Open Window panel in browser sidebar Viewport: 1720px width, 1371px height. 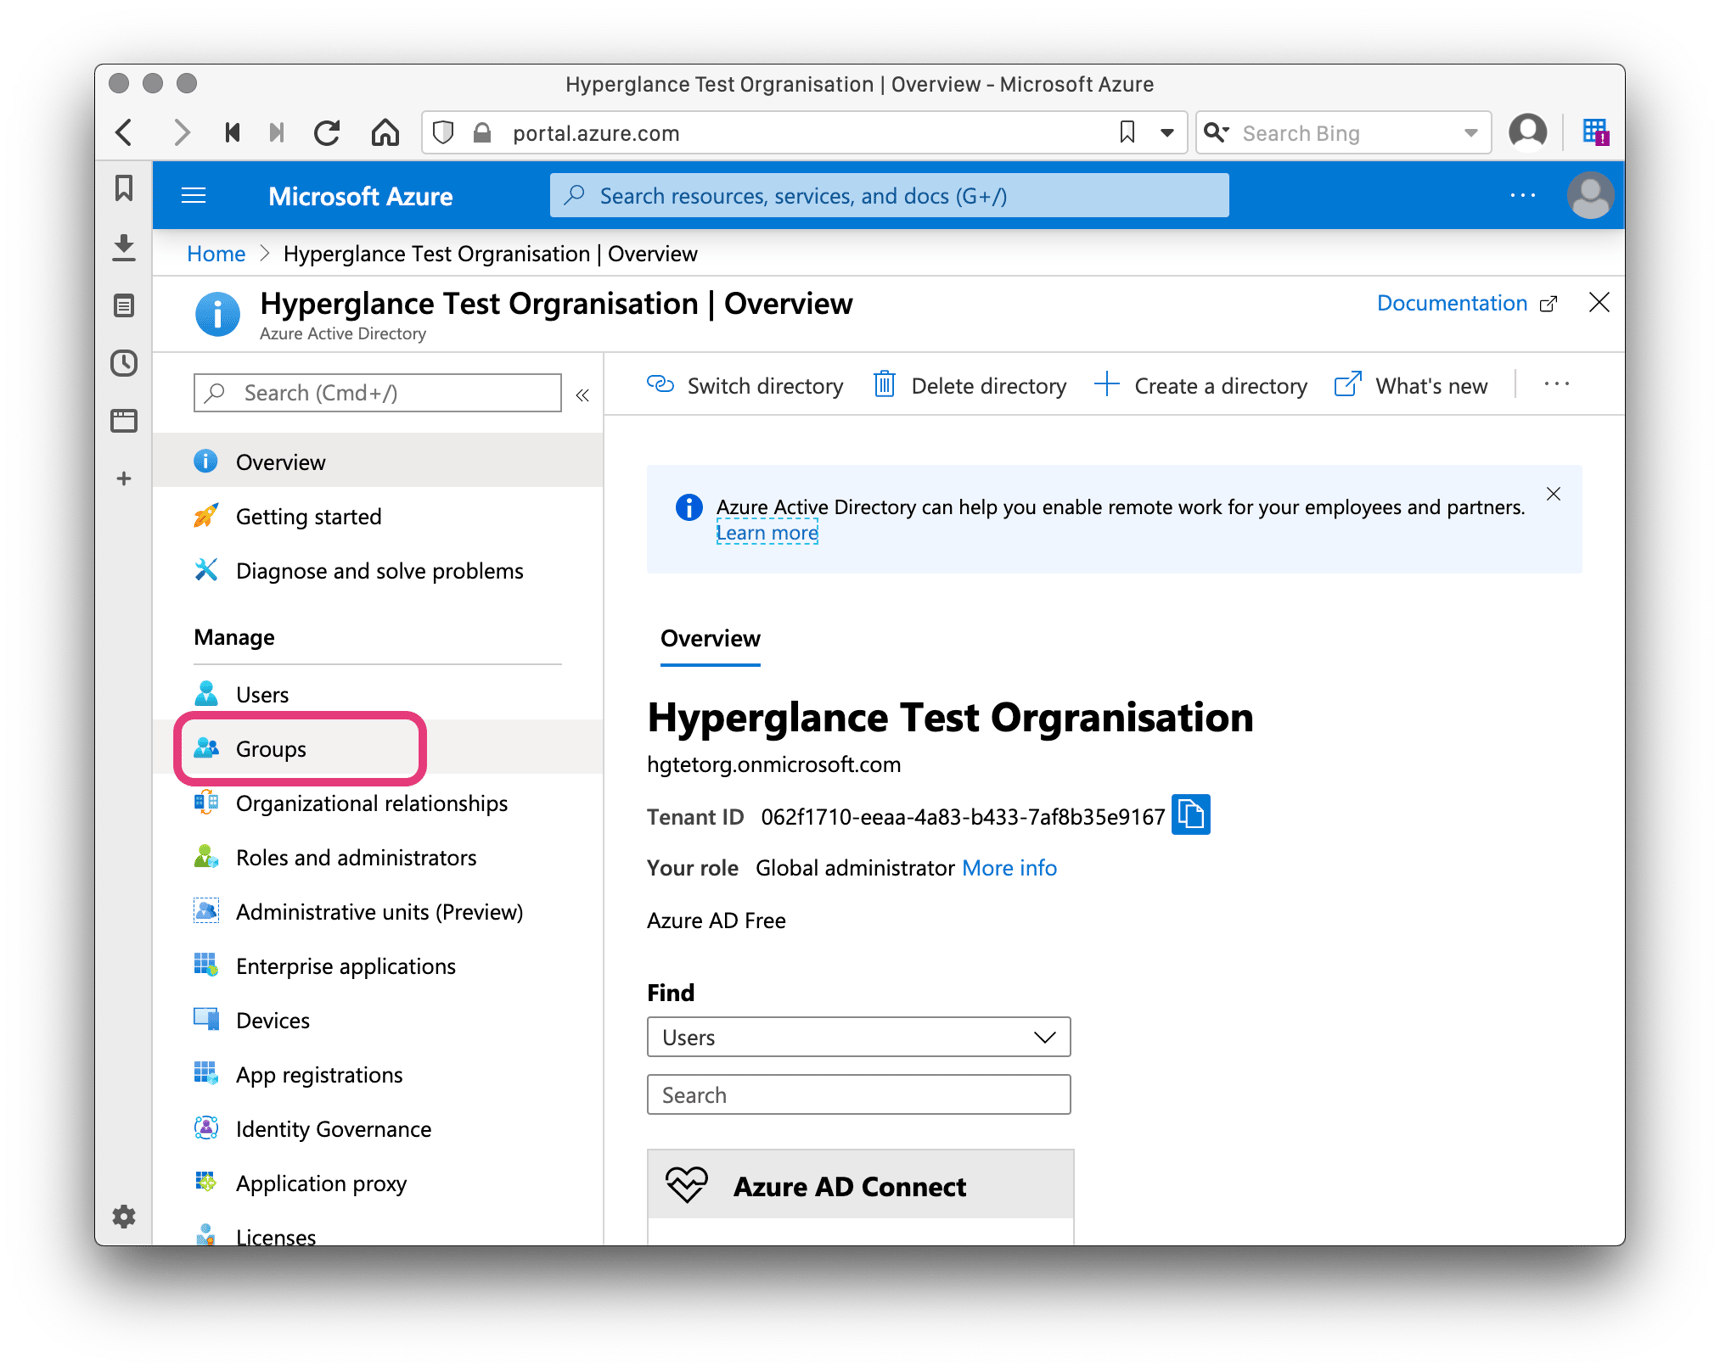tap(124, 420)
